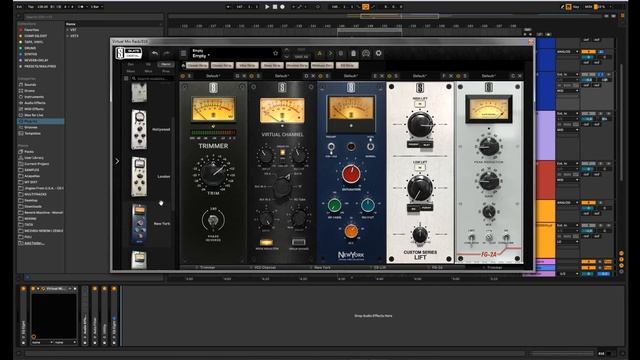Open the Custom Series Lift Default preset dropdown
640x360 pixels.
point(420,76)
